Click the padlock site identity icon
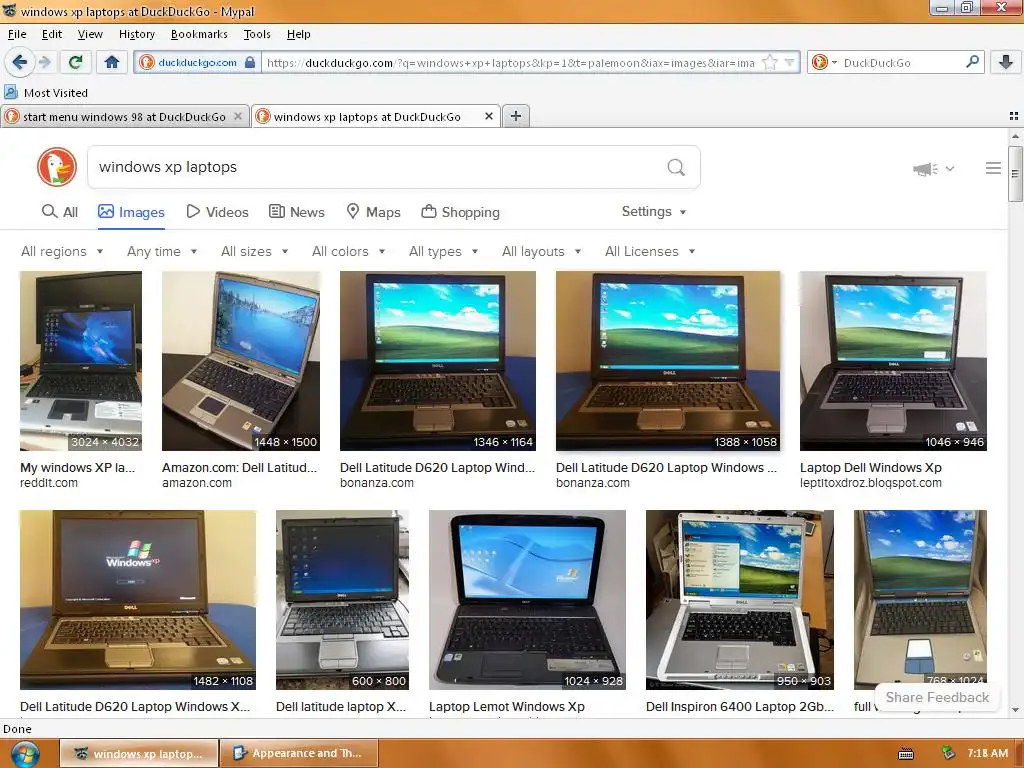 (249, 62)
